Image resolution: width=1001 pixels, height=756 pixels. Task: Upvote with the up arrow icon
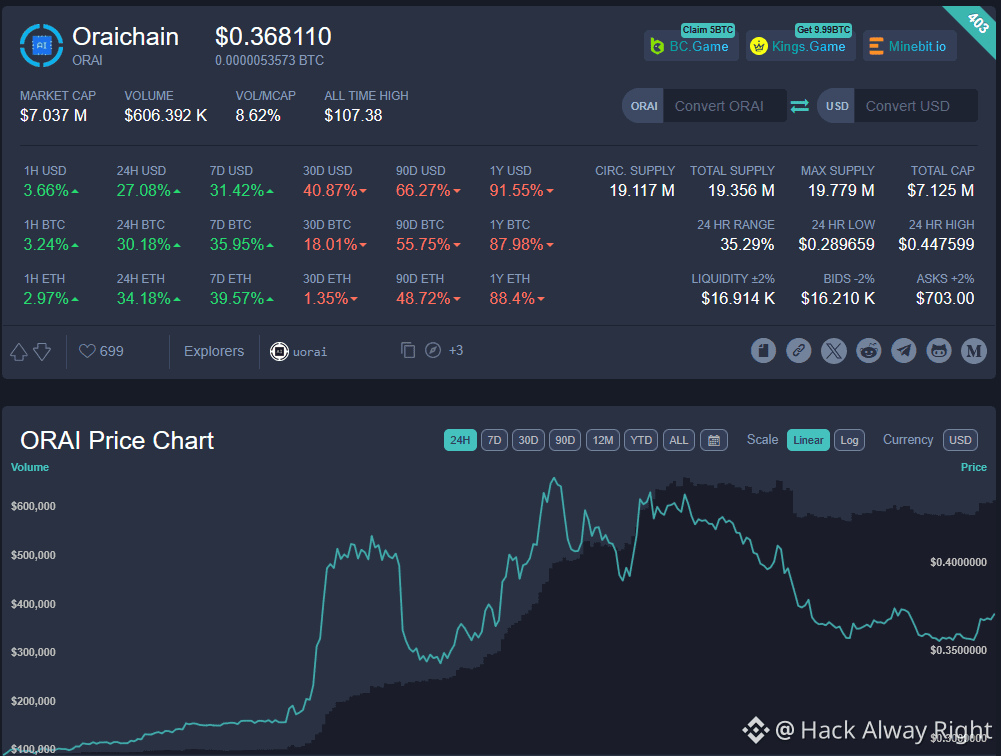(x=19, y=351)
